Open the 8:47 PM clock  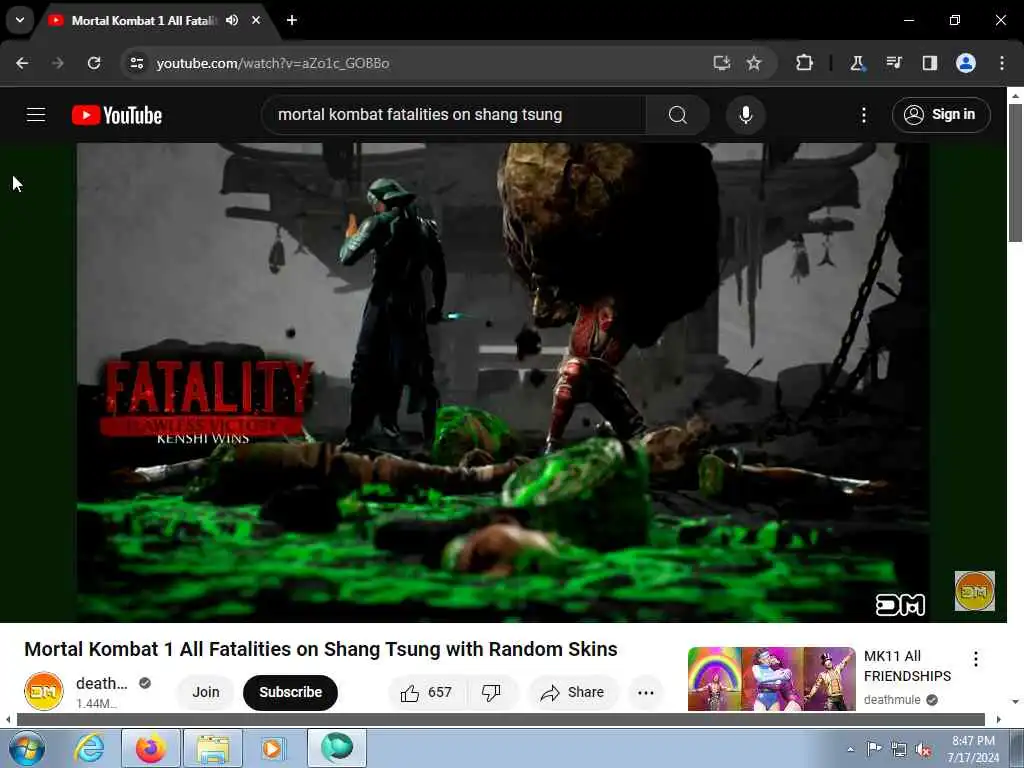pyautogui.click(x=973, y=749)
